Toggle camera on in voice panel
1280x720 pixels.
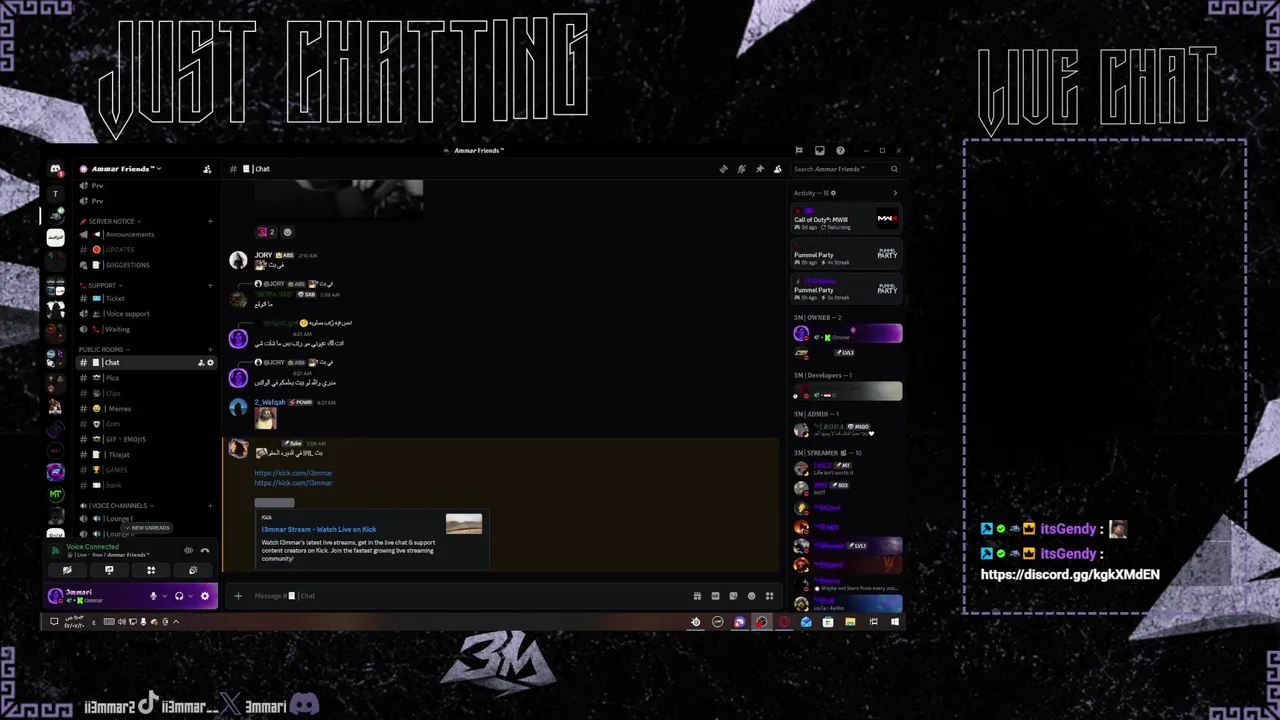pyautogui.click(x=67, y=570)
